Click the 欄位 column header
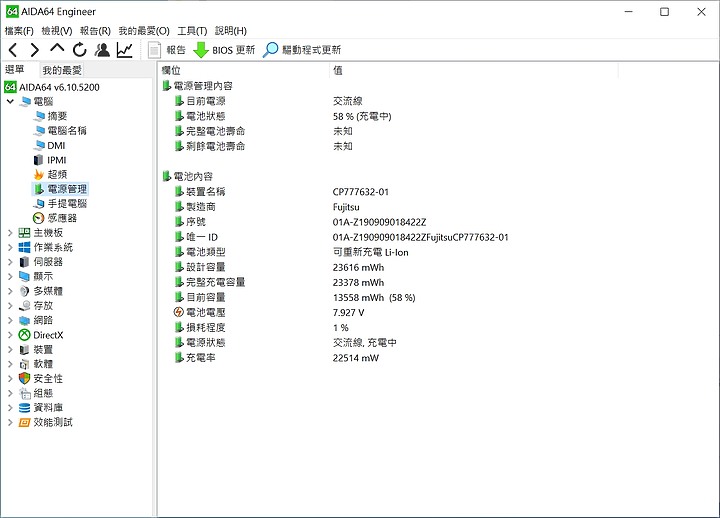 [x=244, y=70]
